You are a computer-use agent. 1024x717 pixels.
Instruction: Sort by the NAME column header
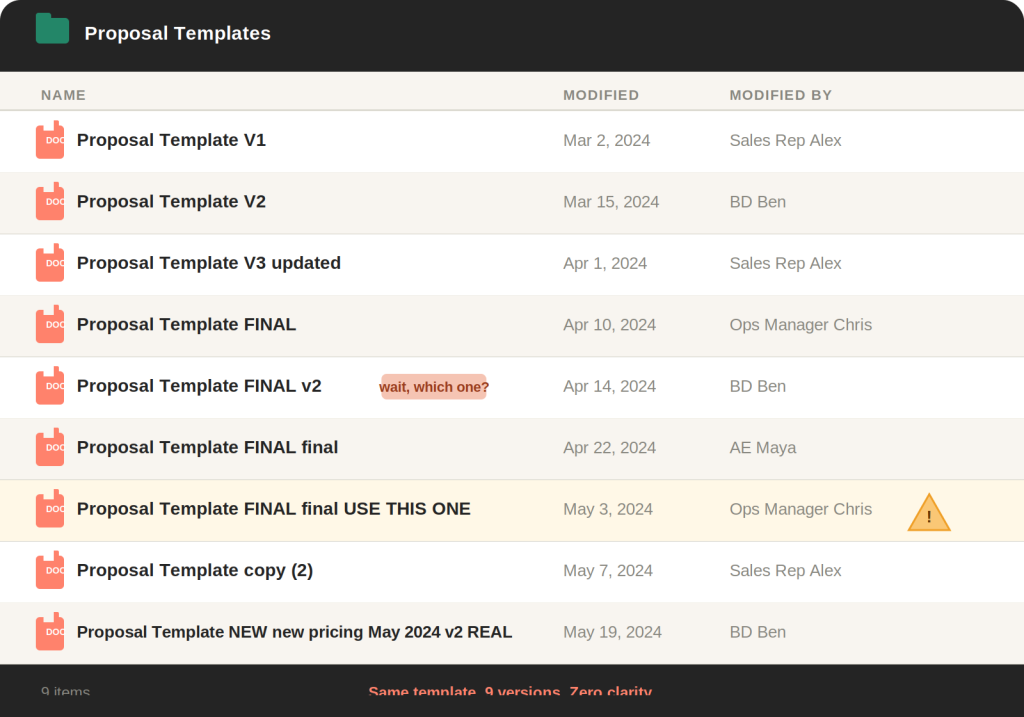[63, 95]
